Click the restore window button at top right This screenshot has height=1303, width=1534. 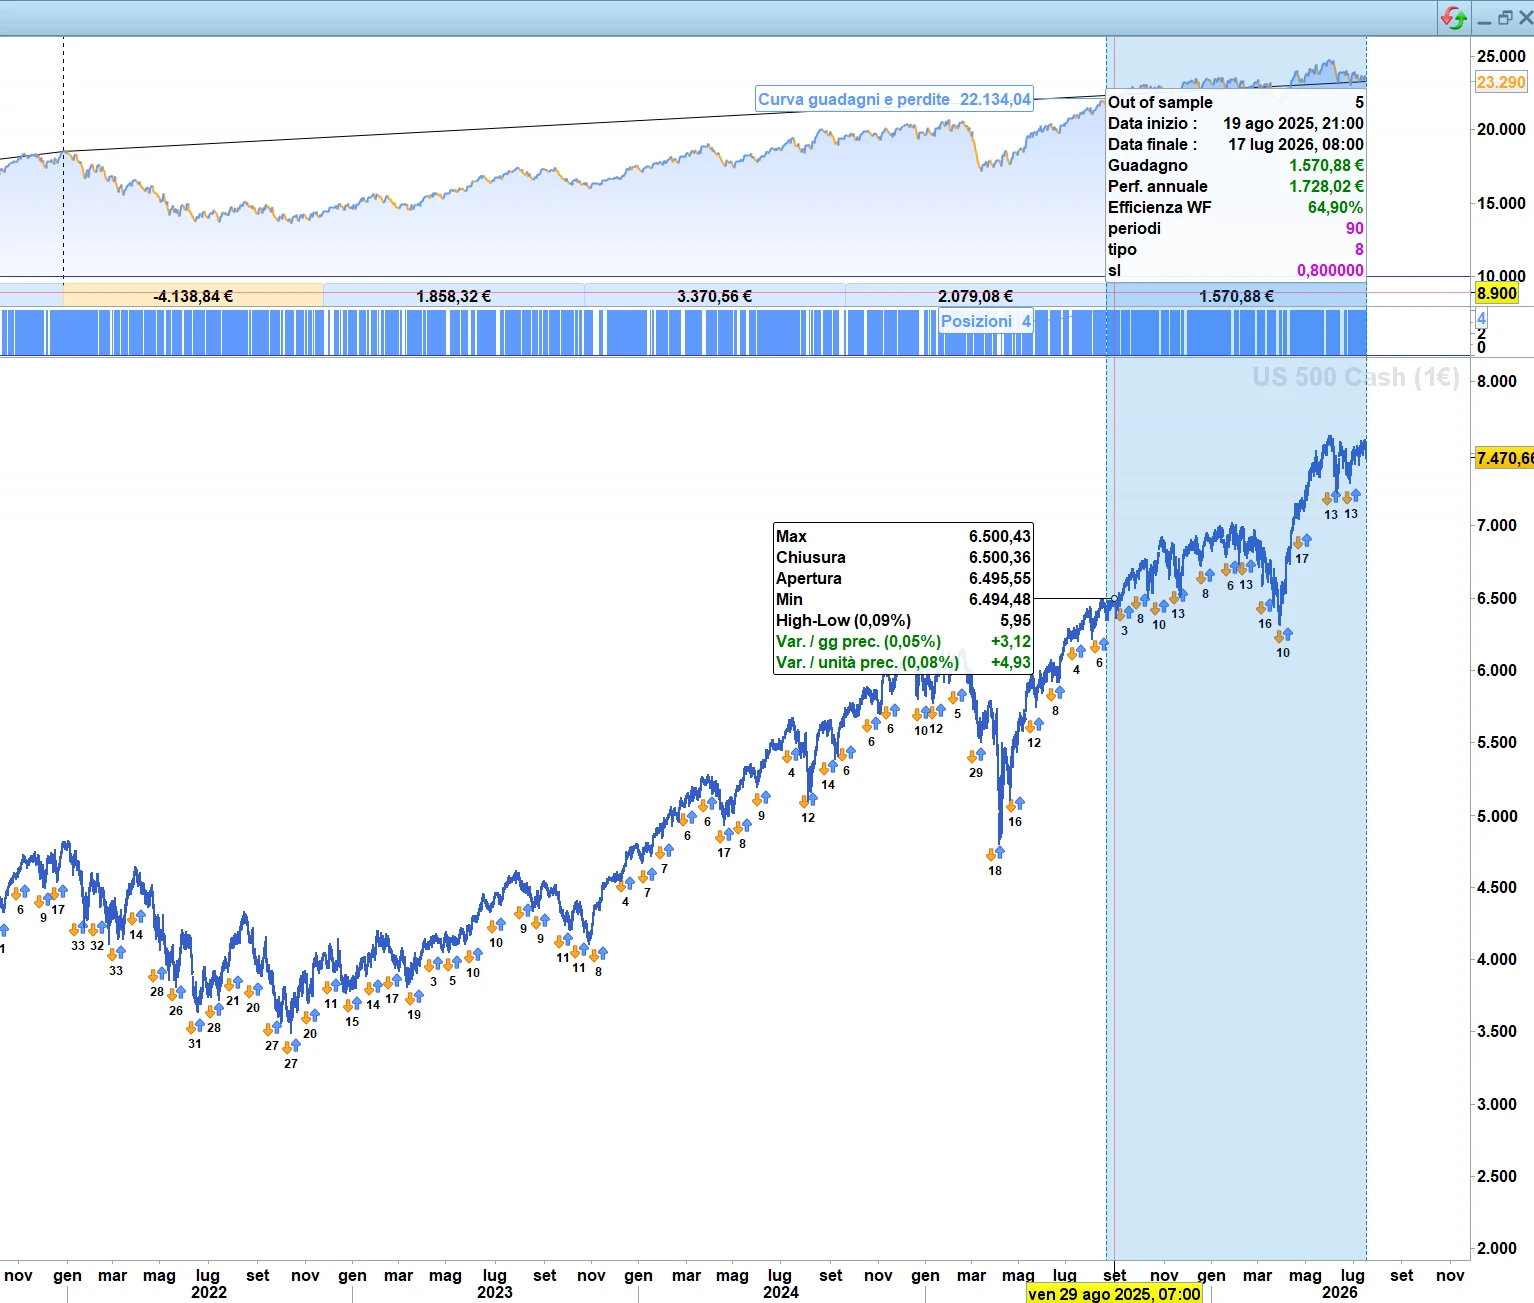(1505, 18)
